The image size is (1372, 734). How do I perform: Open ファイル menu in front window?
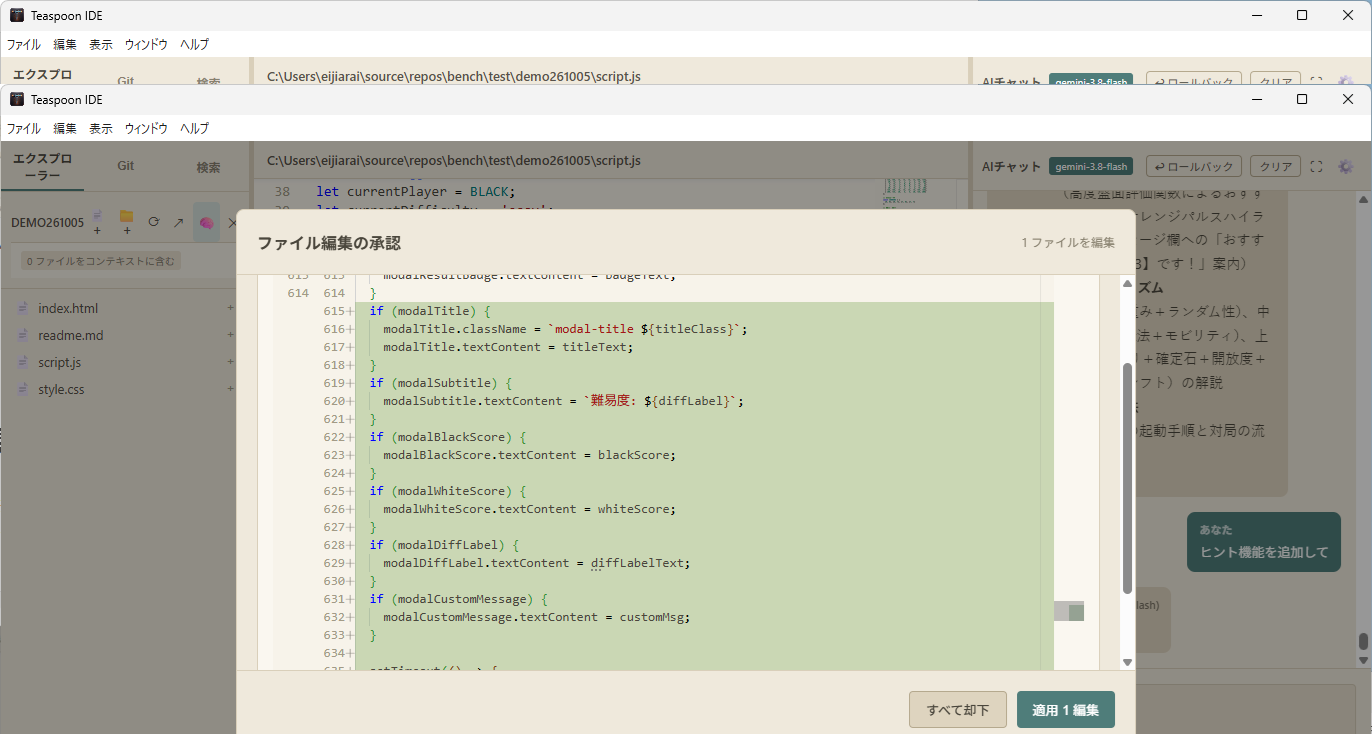[x=24, y=128]
